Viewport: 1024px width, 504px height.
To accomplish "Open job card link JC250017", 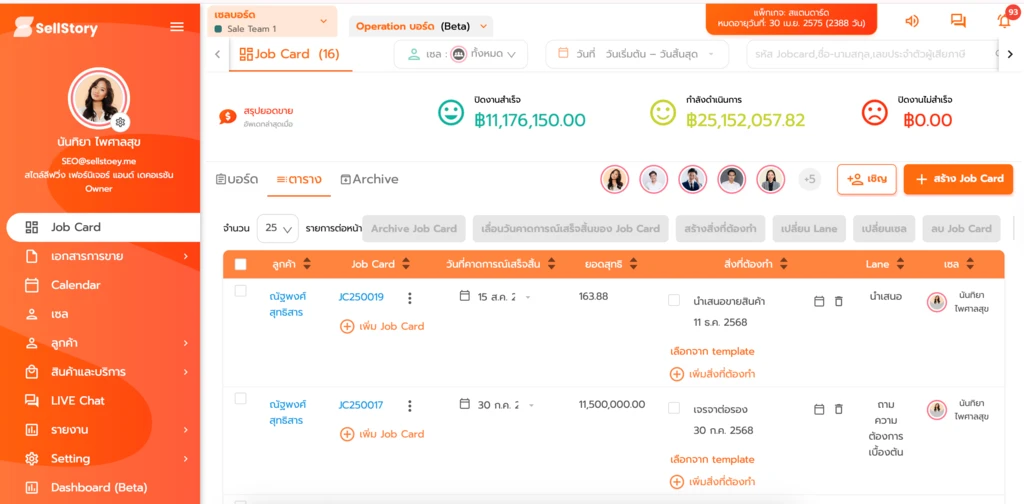I will [x=361, y=405].
